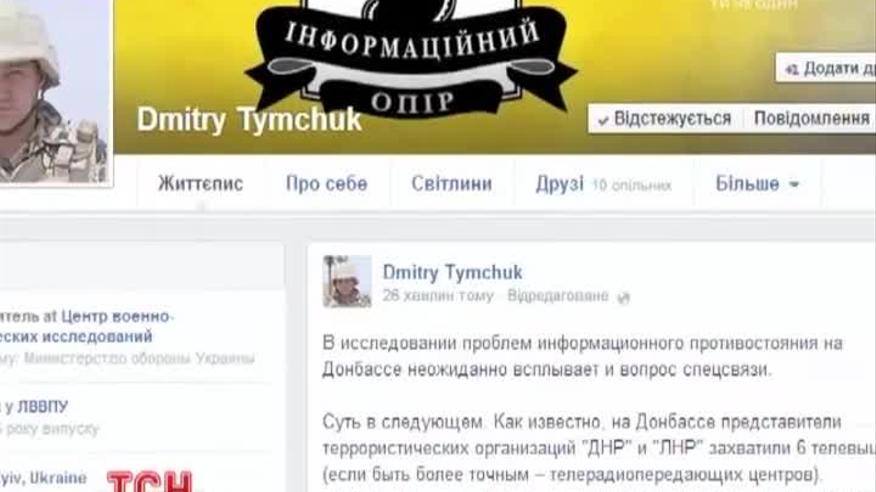Screen dimensions: 876x492
Task: Click the ТСН logo watermark
Action: [150, 481]
